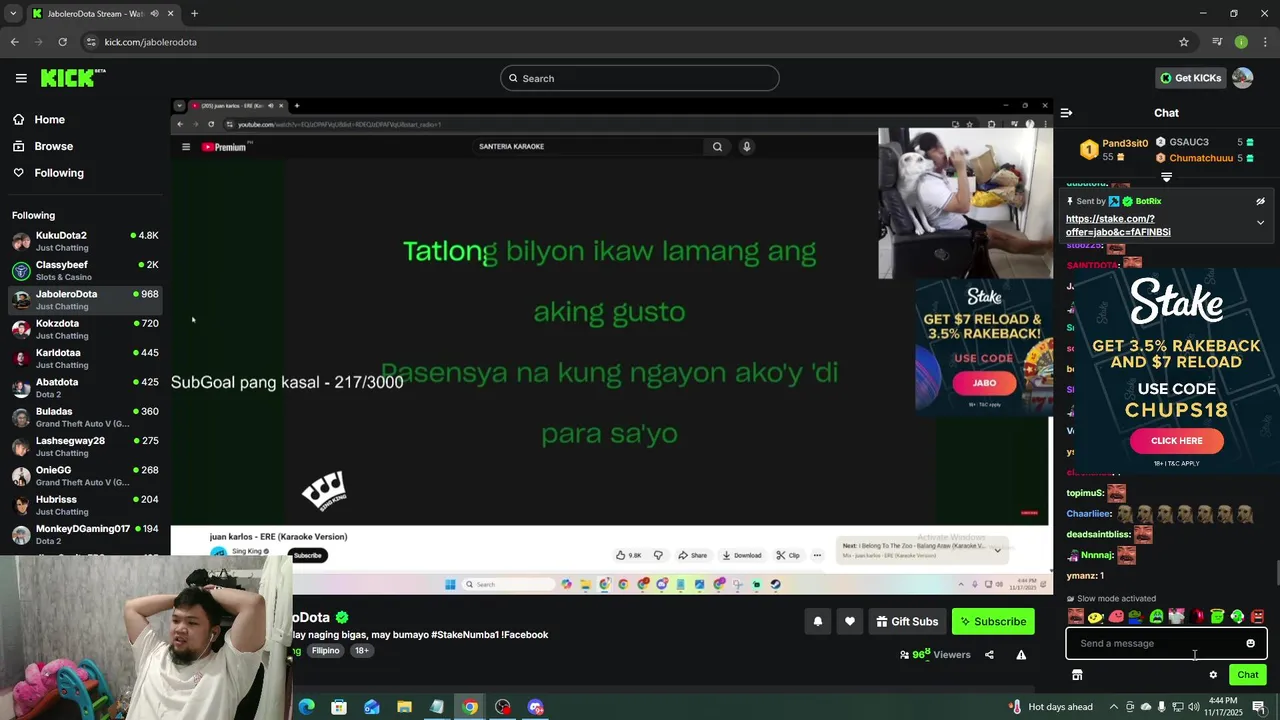Image resolution: width=1280 pixels, height=720 pixels.
Task: Insert the yellow blob emote
Action: [x=1096, y=617]
